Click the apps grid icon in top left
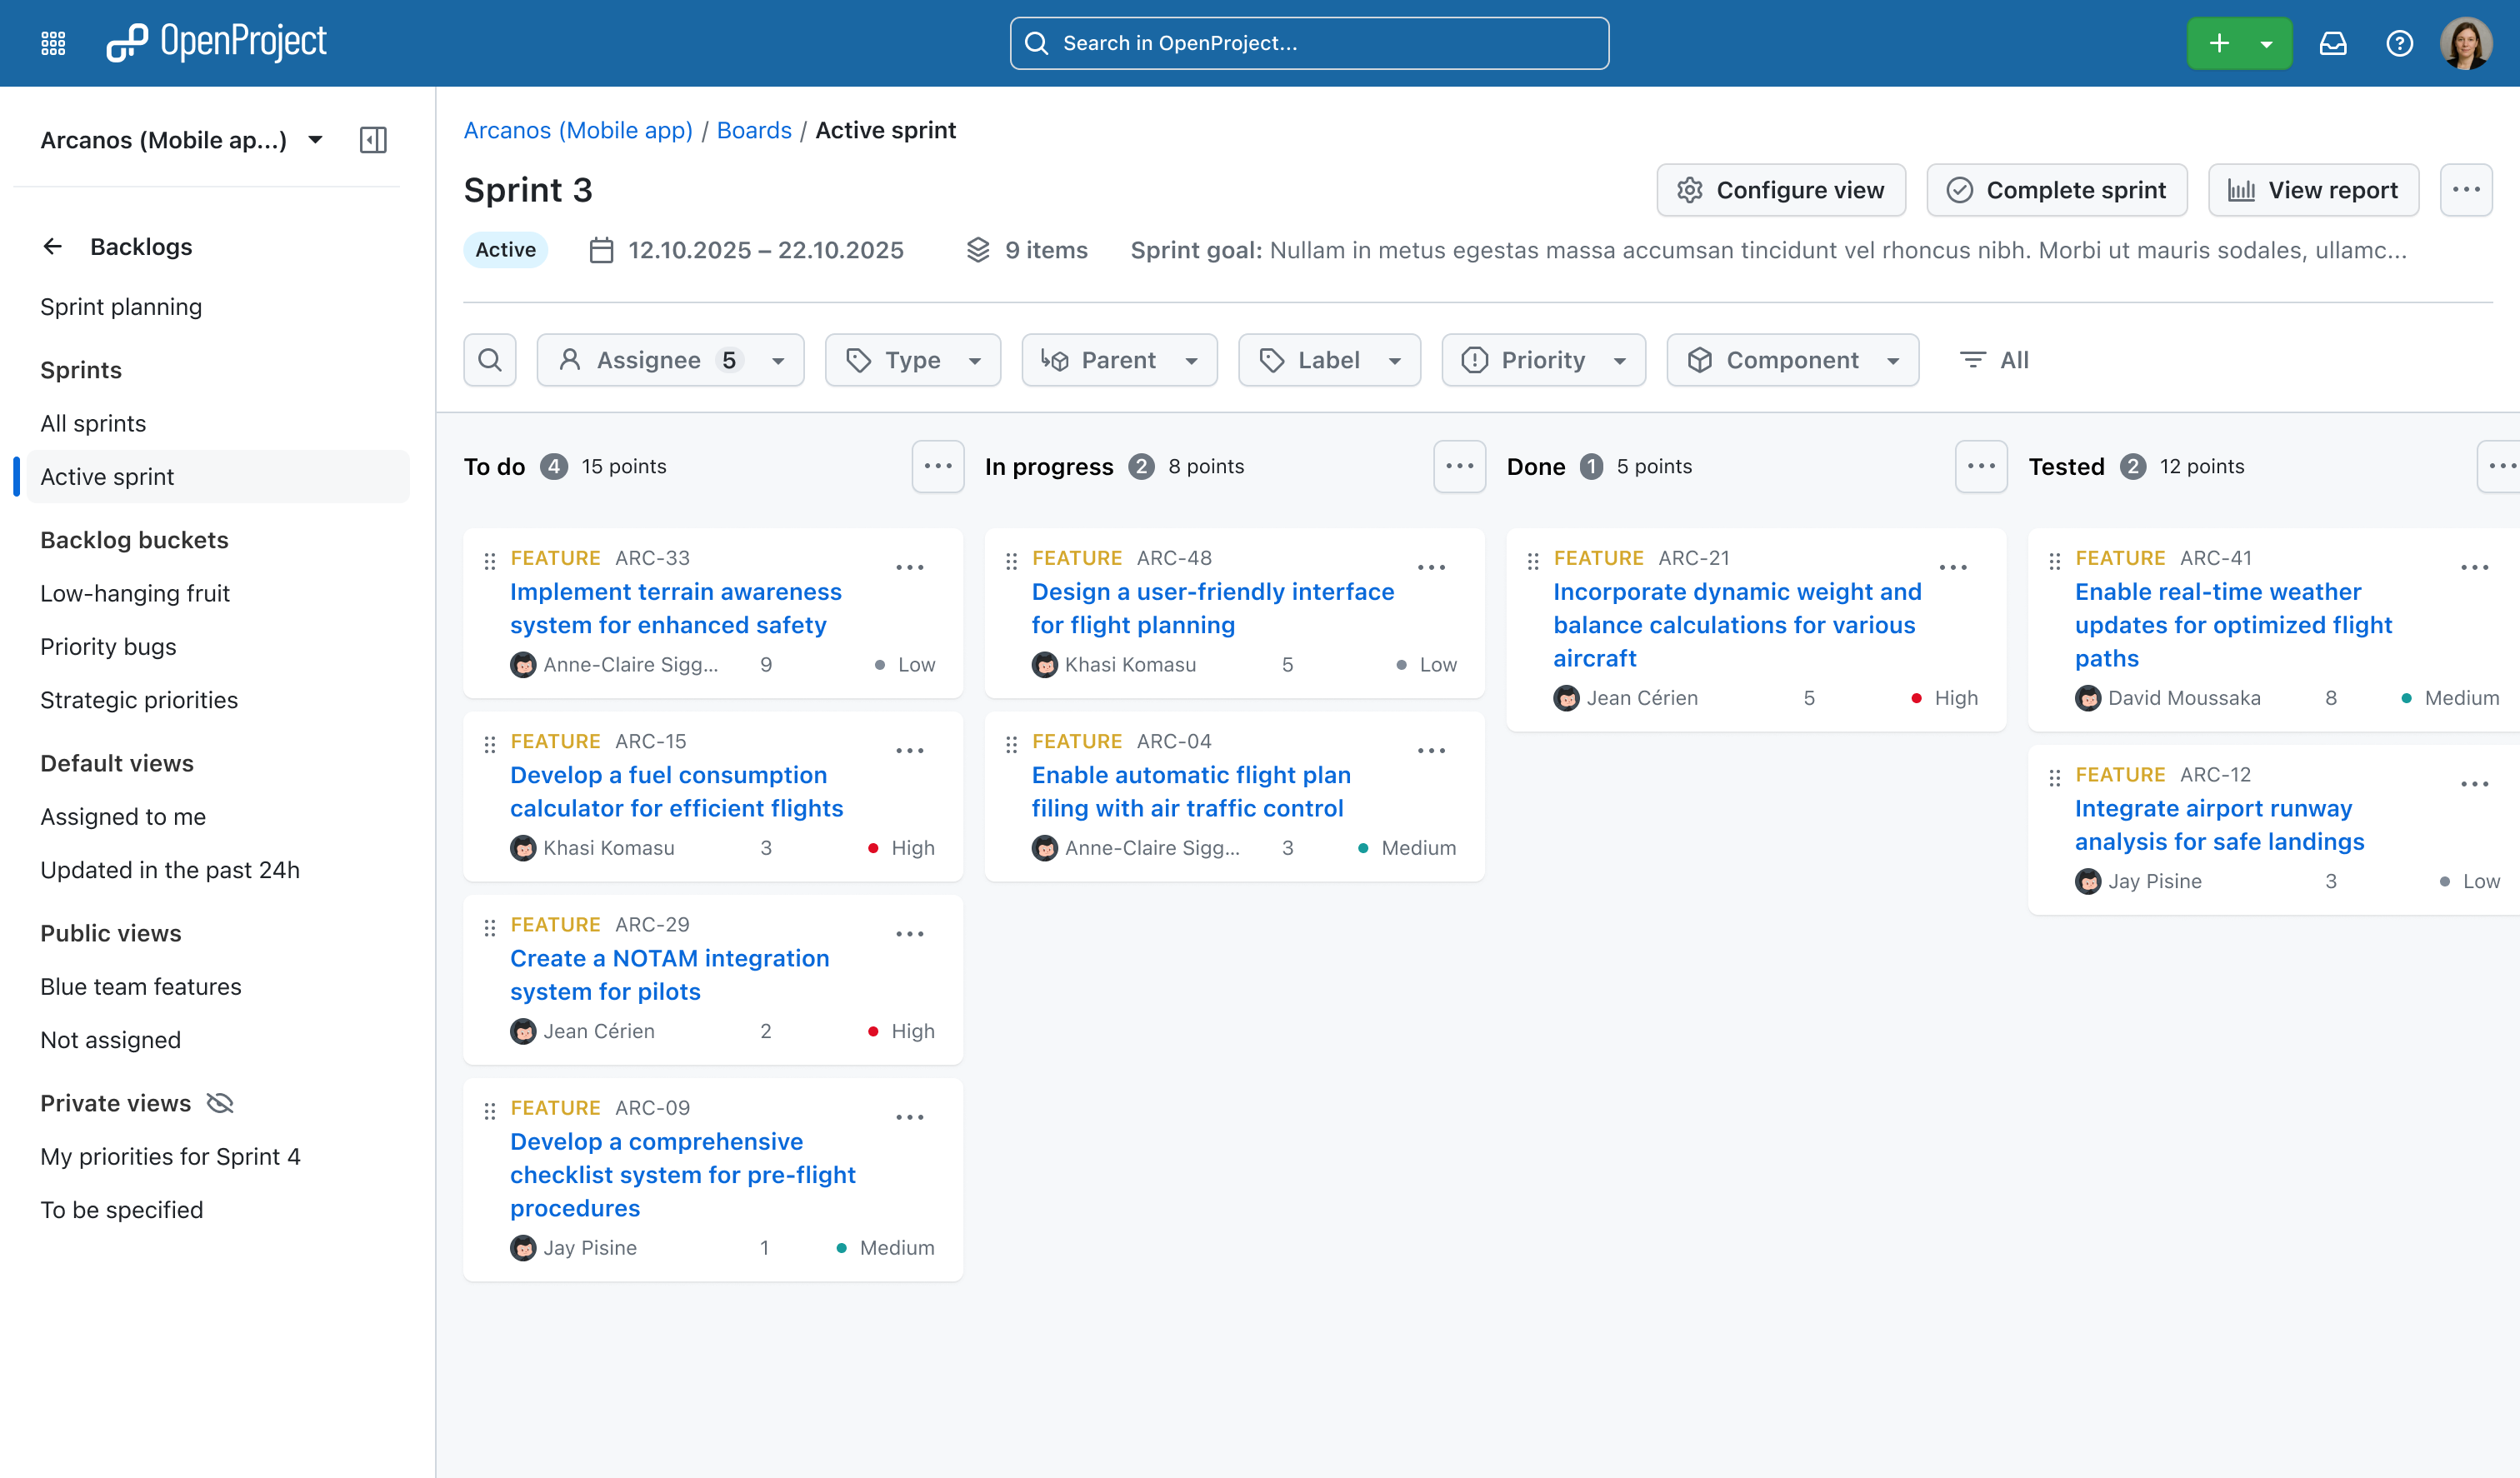This screenshot has height=1478, width=2520. 52,42
